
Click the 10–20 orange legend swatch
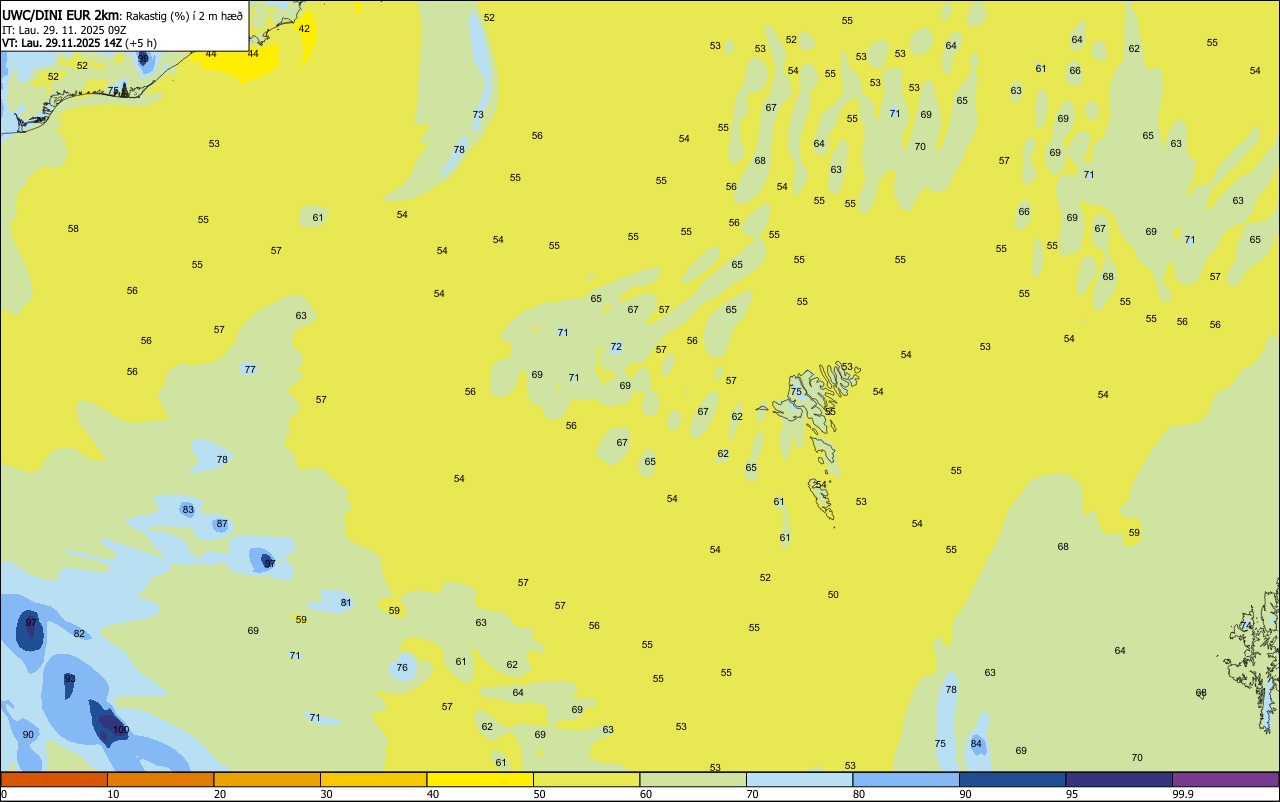160,779
